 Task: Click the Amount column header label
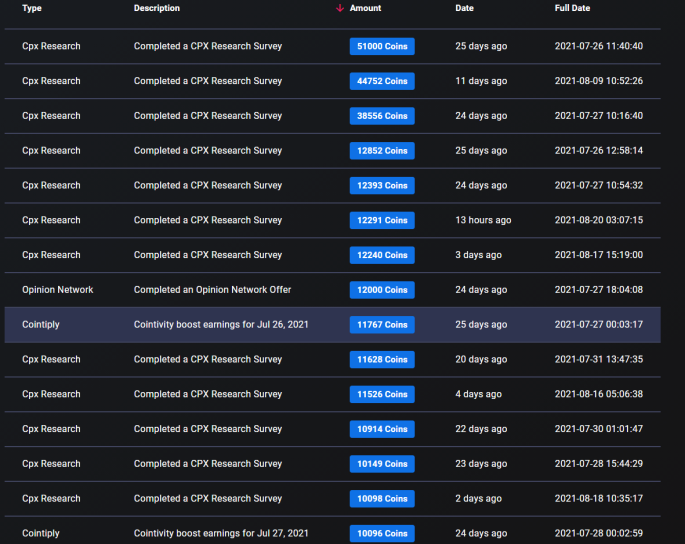(x=365, y=8)
